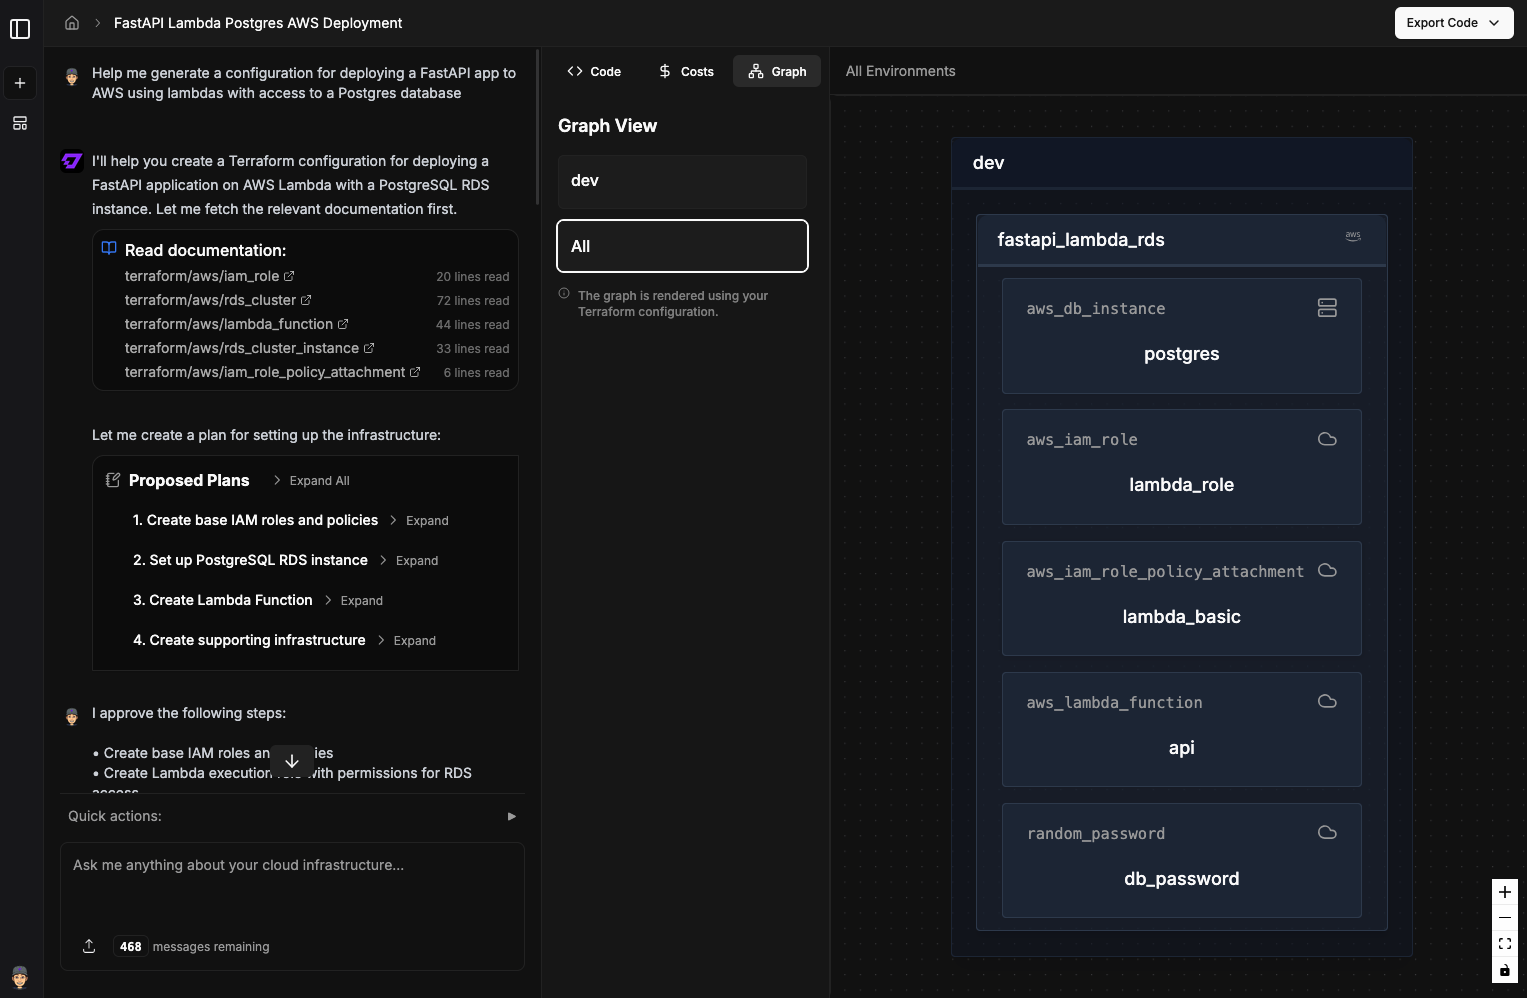This screenshot has width=1527, height=998.
Task: Zoom out on the graph canvas
Action: (1505, 918)
